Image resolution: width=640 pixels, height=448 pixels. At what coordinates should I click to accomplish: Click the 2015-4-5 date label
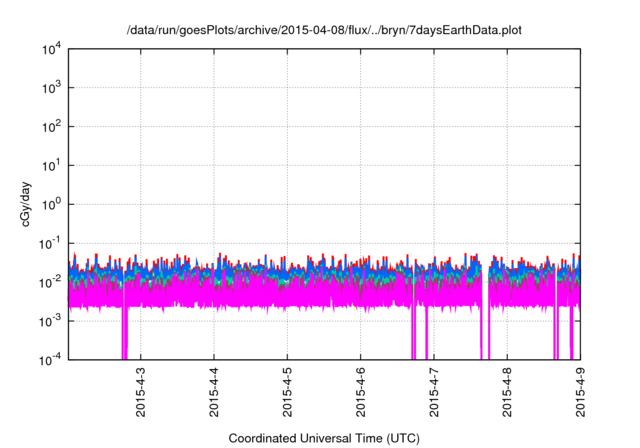pyautogui.click(x=287, y=392)
